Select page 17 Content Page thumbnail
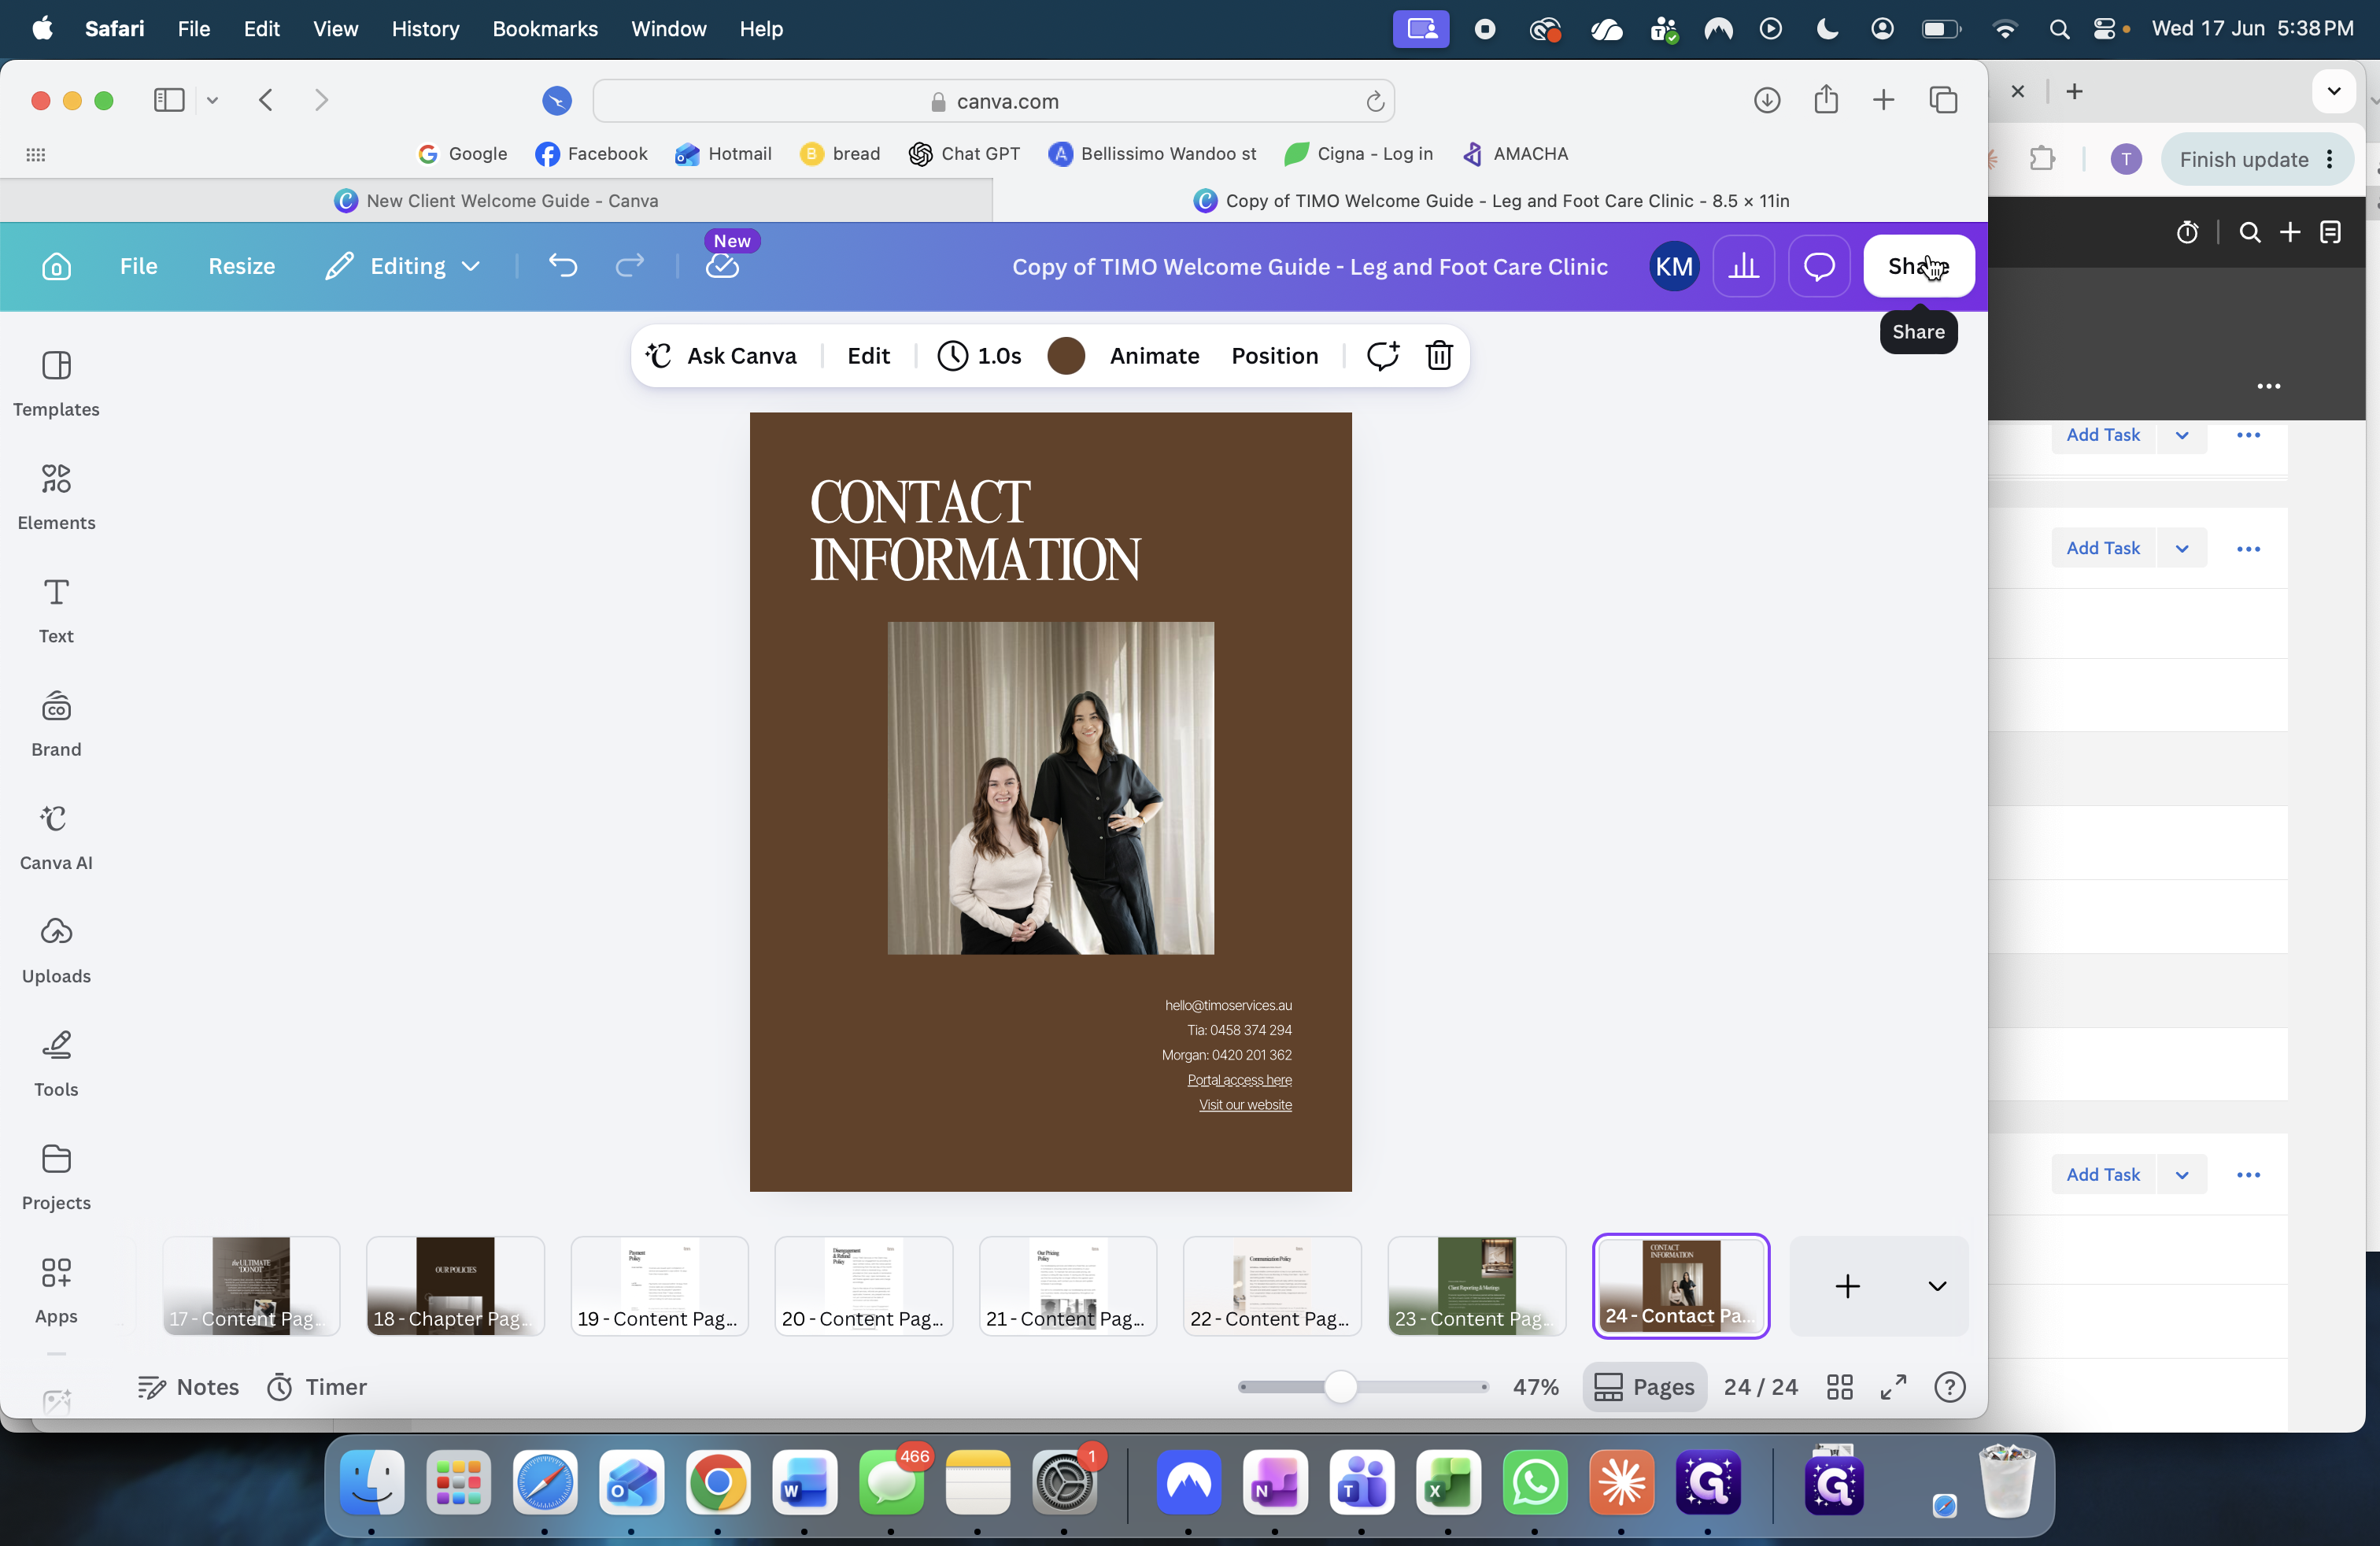Image resolution: width=2380 pixels, height=1546 pixels. point(251,1286)
